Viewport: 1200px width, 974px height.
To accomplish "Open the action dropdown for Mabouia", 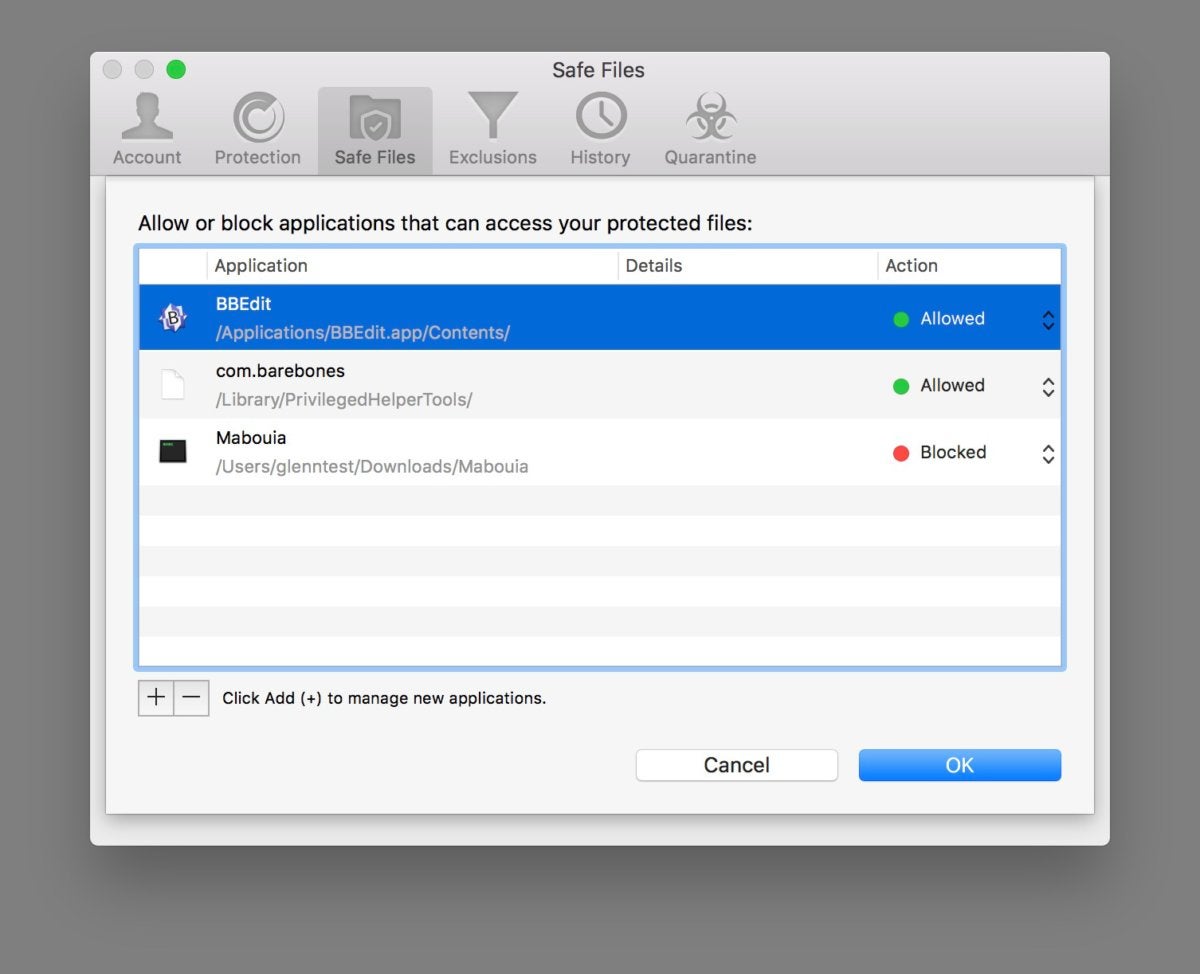I will [1048, 454].
